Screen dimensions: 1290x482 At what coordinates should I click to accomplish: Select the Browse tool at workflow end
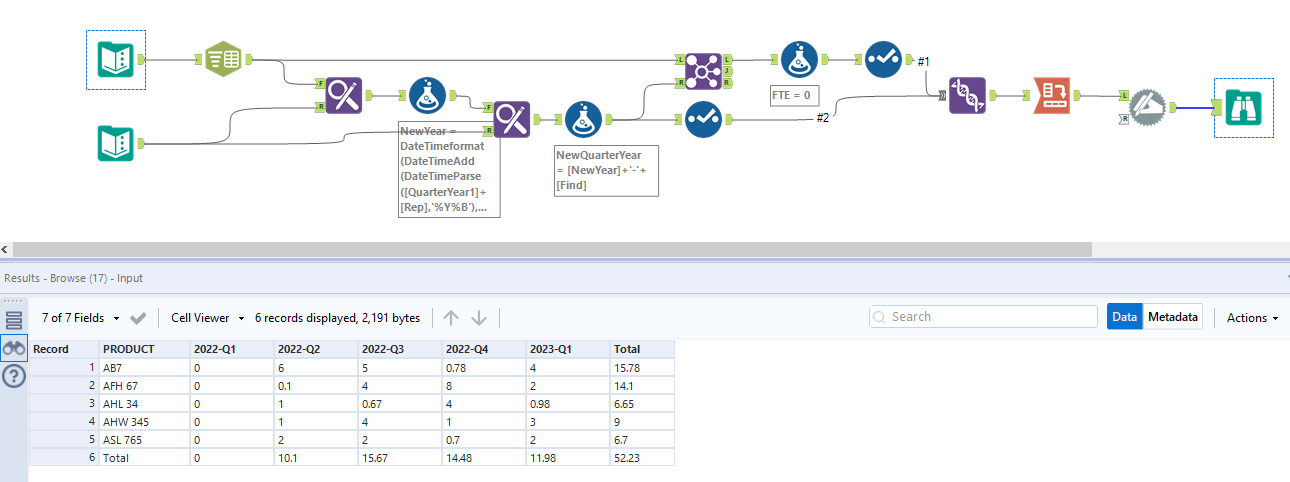click(x=1244, y=107)
